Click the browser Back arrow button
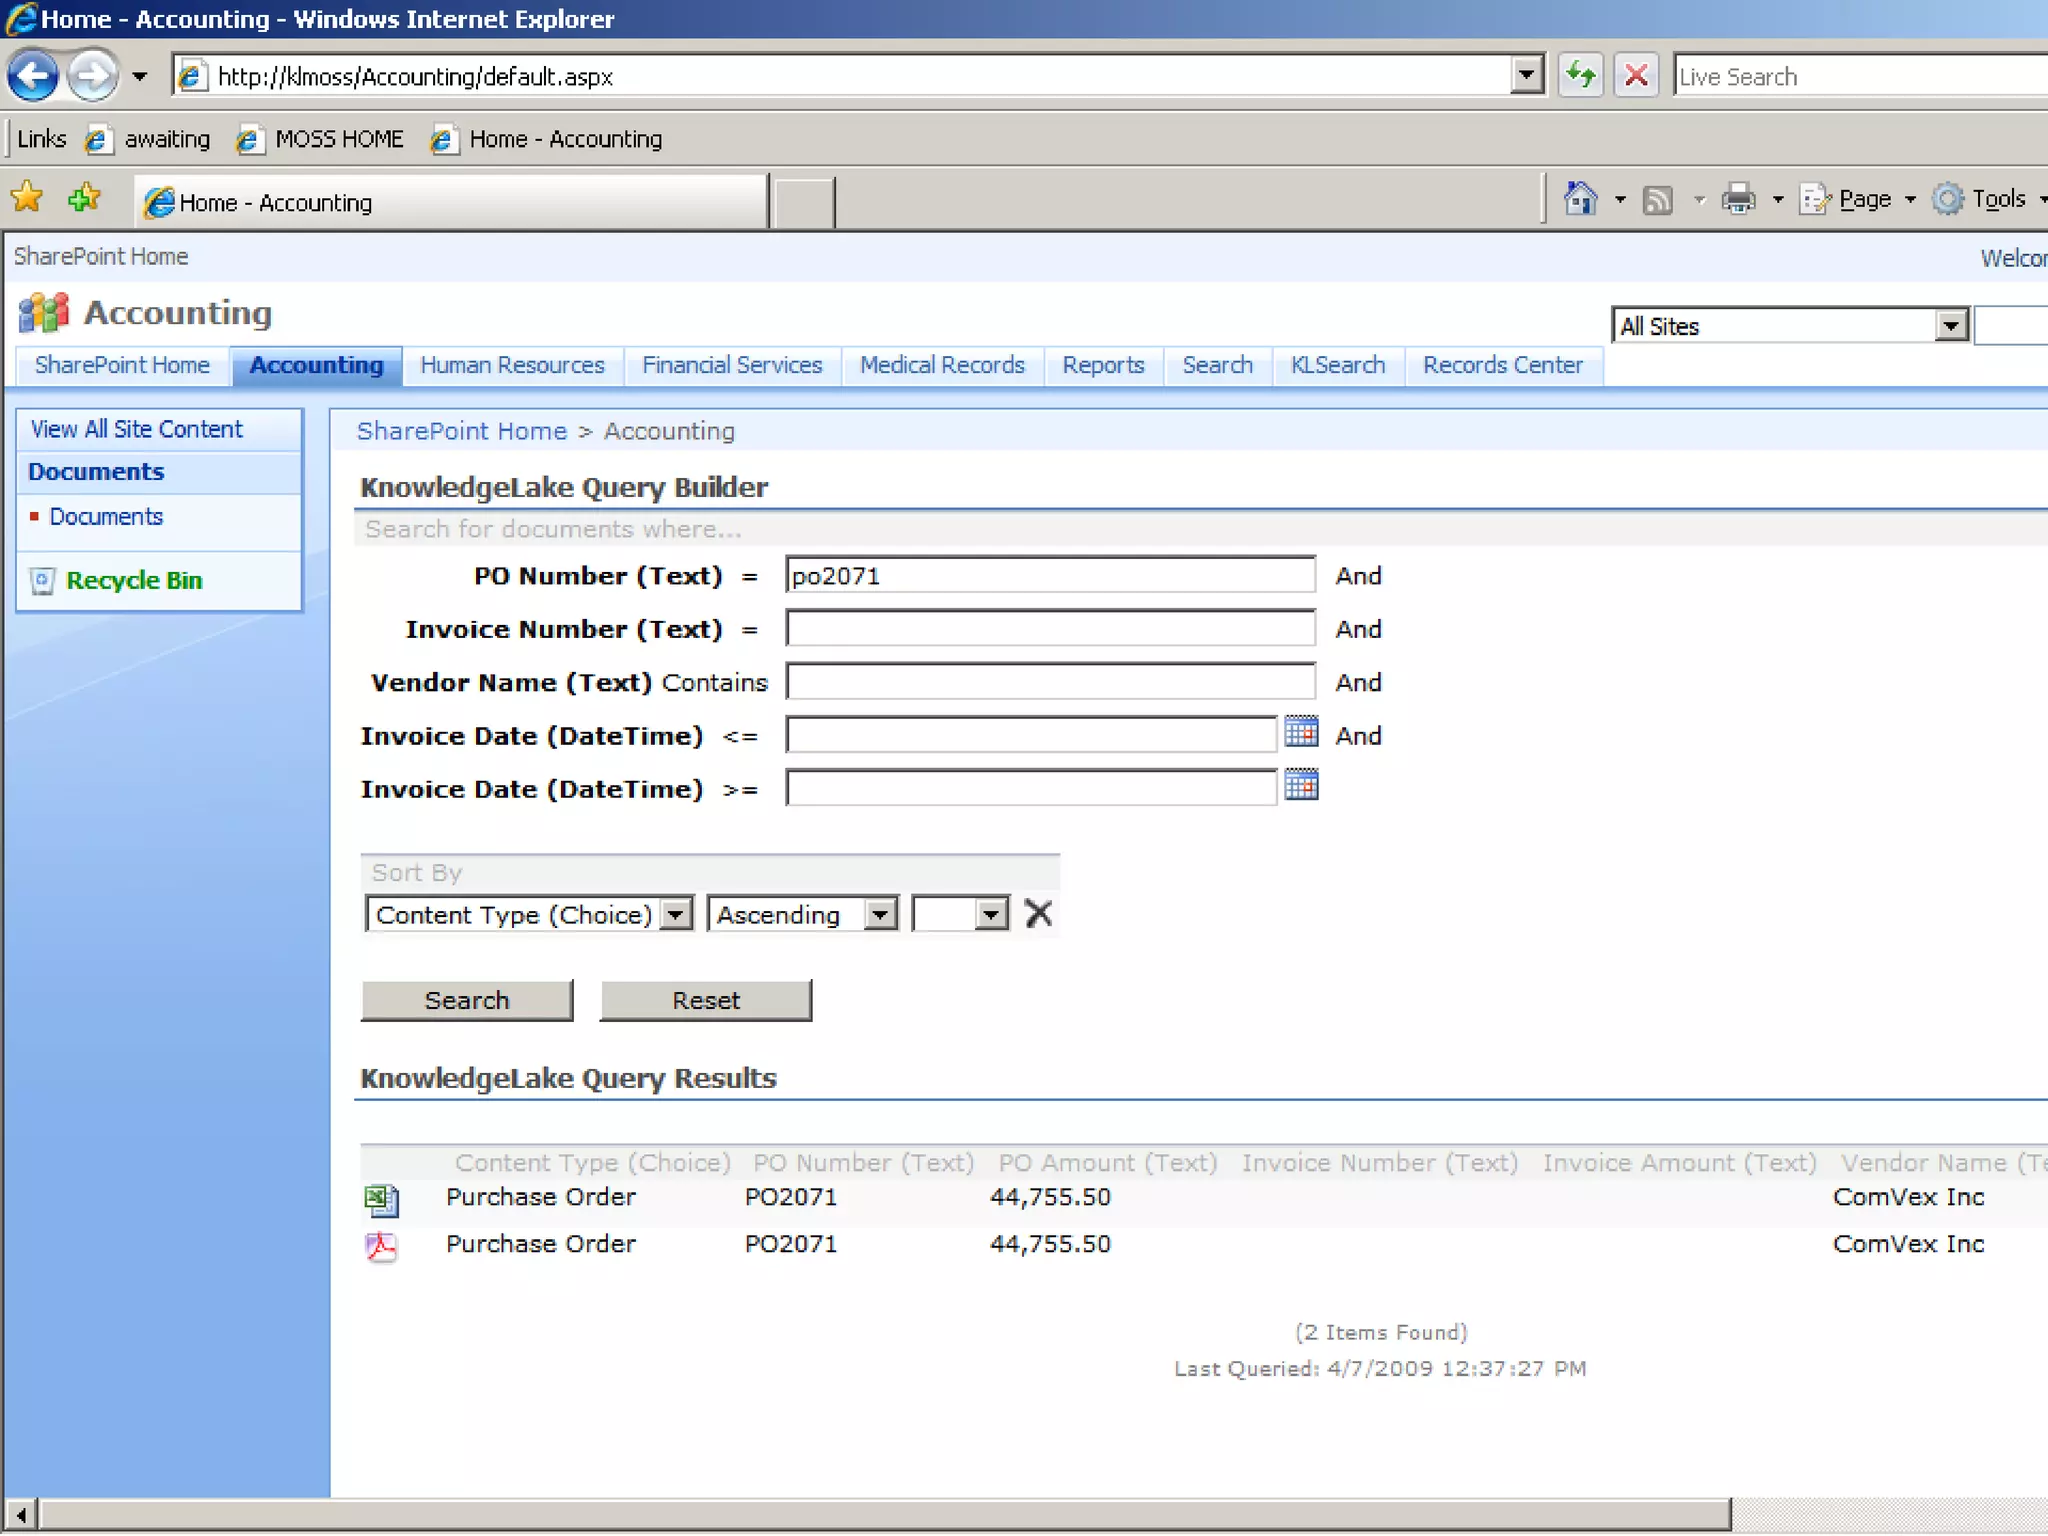2048x1536 pixels. coord(33,76)
